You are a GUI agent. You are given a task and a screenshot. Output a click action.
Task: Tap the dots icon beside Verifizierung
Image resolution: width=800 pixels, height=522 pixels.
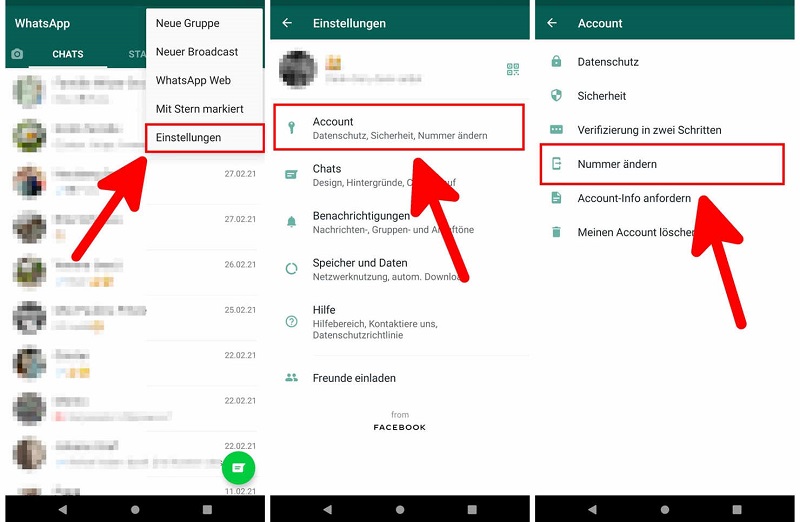tap(556, 130)
